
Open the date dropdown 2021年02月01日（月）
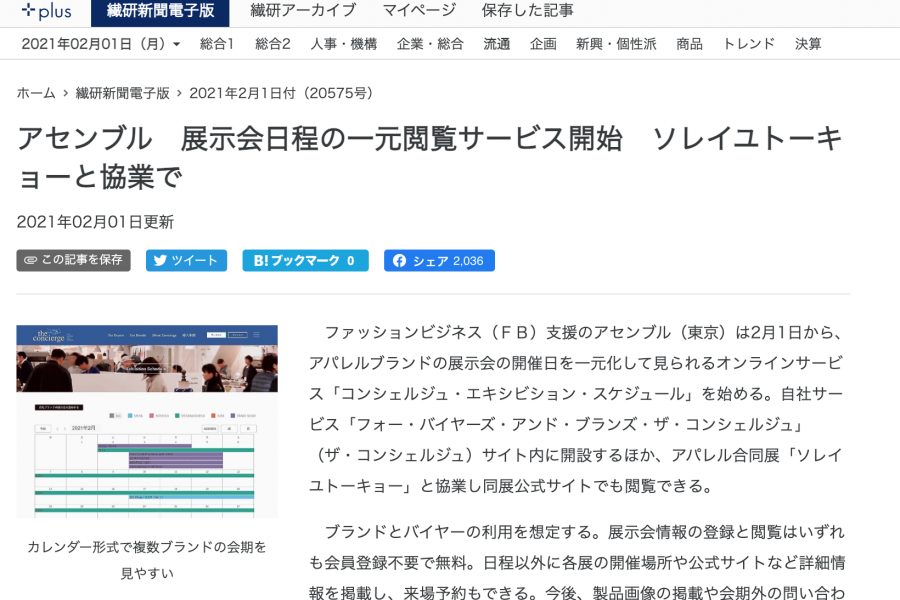click(100, 44)
